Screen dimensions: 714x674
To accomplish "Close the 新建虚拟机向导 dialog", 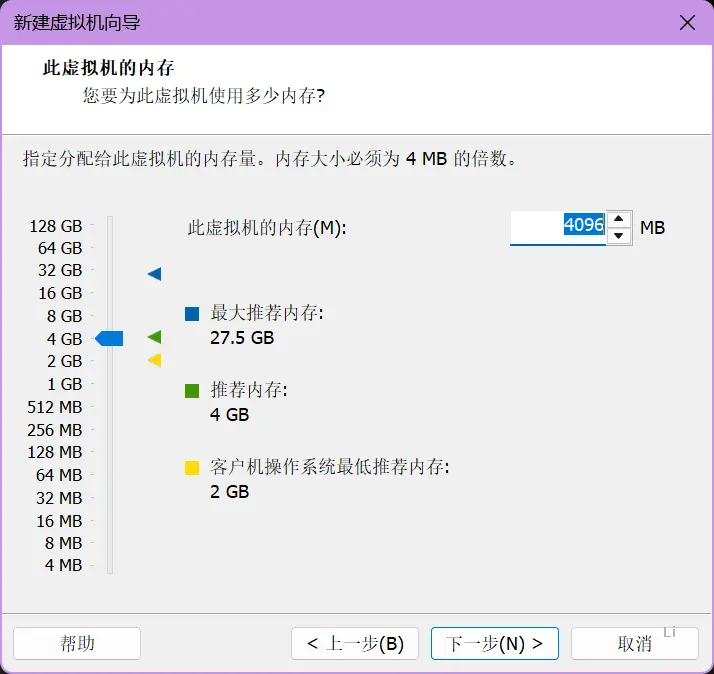I will tap(687, 22).
